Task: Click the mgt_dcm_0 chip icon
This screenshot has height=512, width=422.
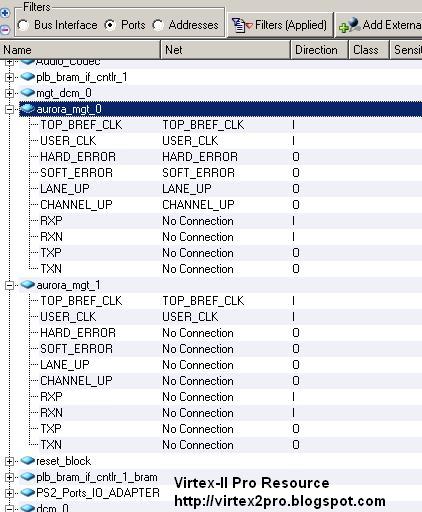Action: pos(28,93)
